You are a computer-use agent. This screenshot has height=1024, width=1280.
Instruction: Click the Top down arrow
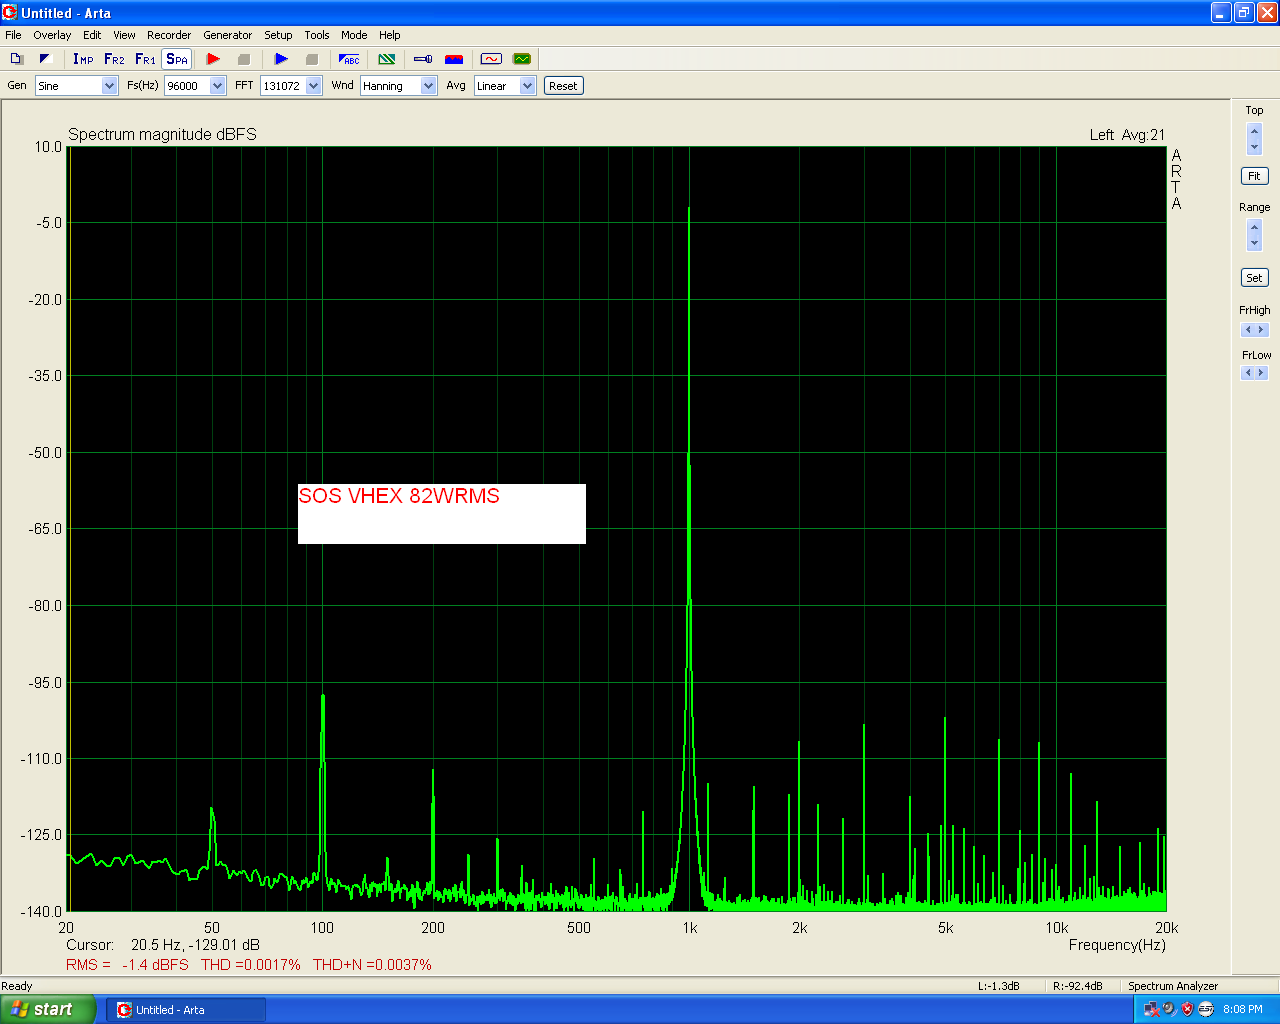click(1255, 147)
